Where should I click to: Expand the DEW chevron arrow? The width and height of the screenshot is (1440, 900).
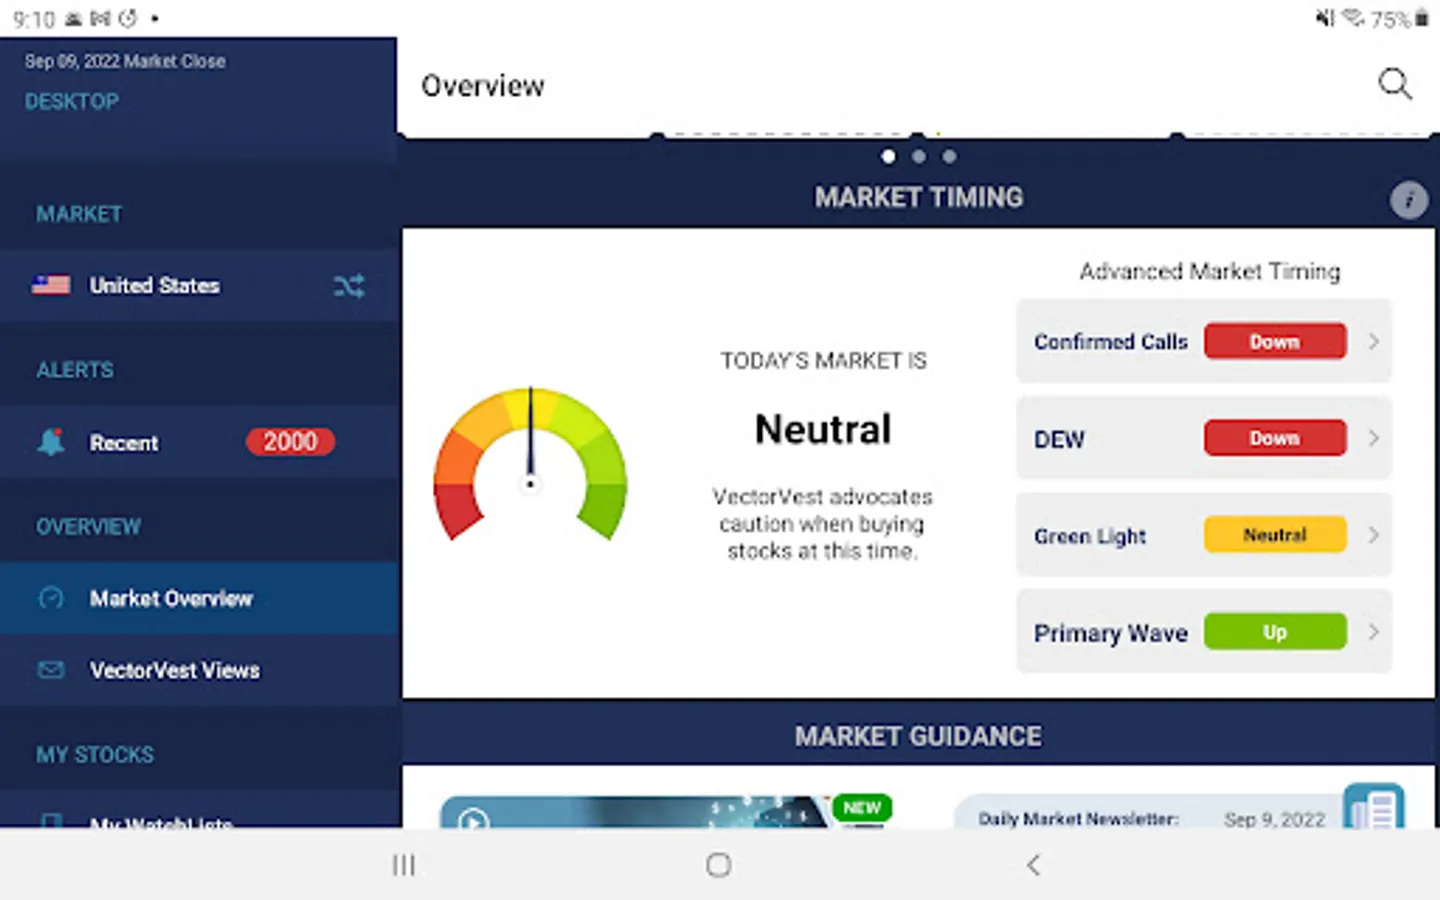(1373, 438)
